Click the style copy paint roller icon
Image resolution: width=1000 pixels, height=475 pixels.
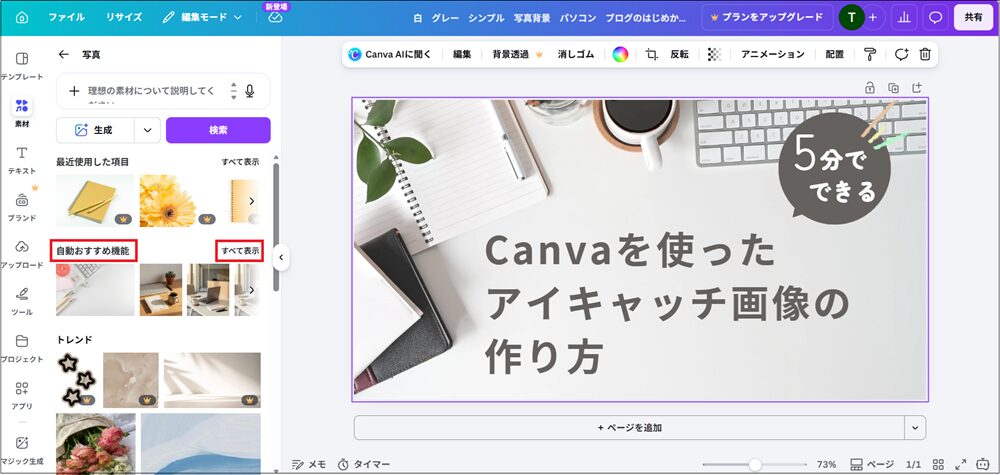coord(870,55)
